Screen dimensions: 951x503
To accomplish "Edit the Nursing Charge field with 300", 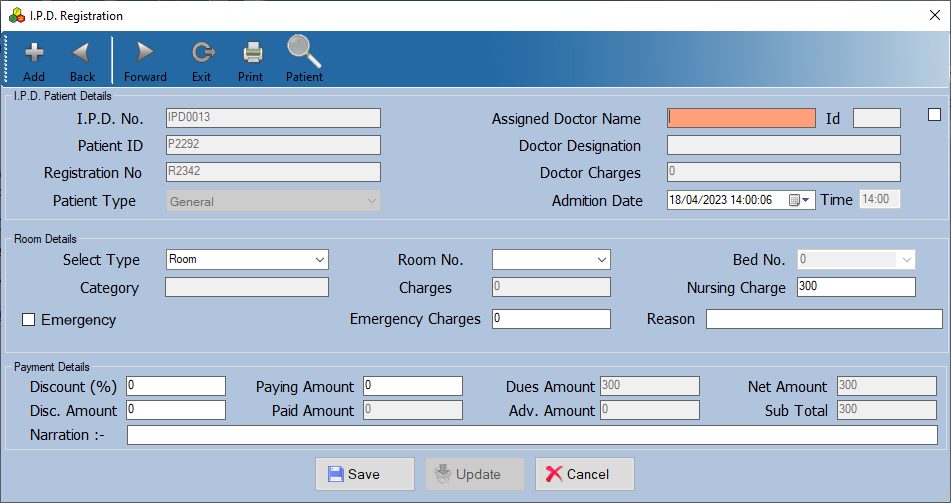I will [856, 287].
